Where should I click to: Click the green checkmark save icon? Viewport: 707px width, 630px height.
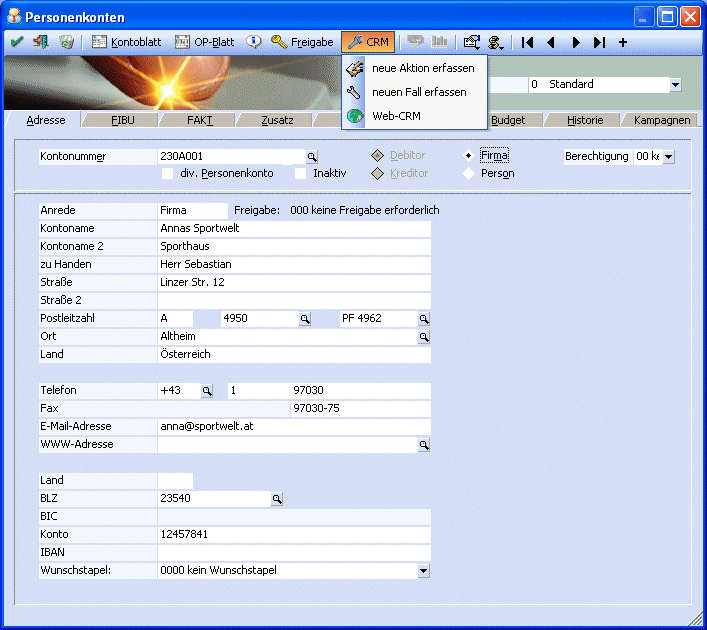[17, 42]
